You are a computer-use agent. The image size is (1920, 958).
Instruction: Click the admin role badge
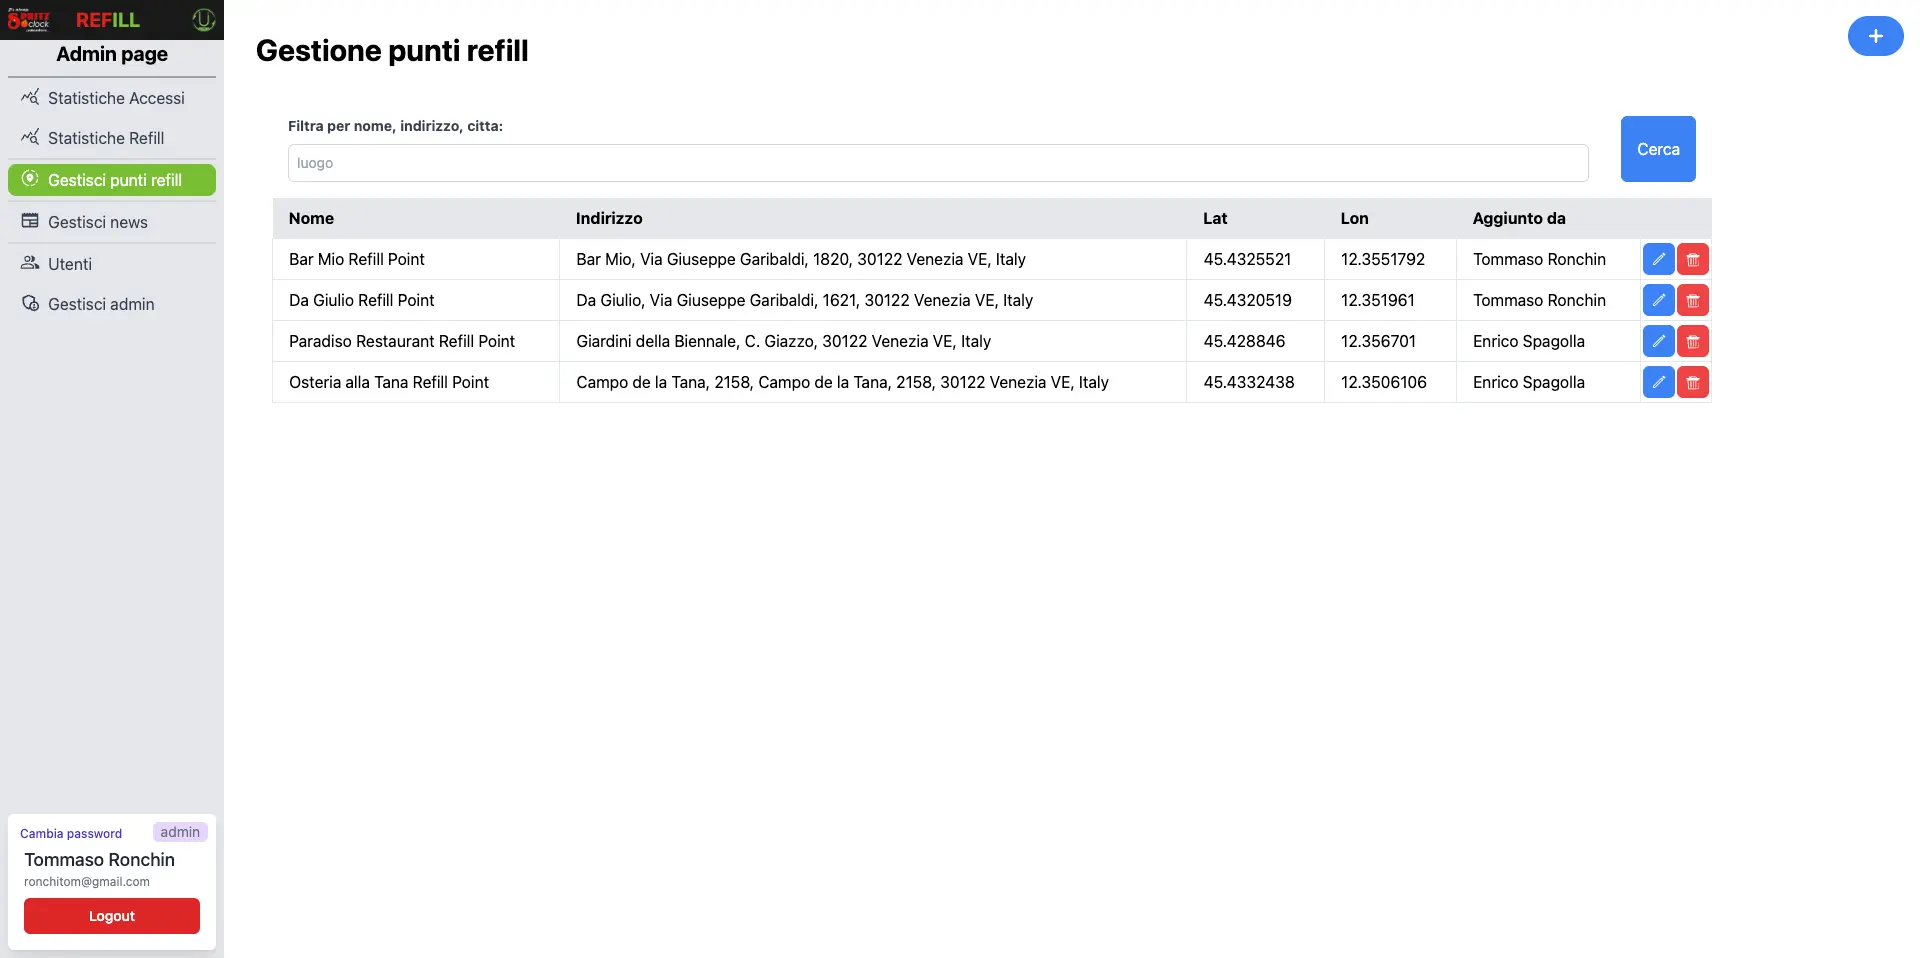click(x=179, y=831)
